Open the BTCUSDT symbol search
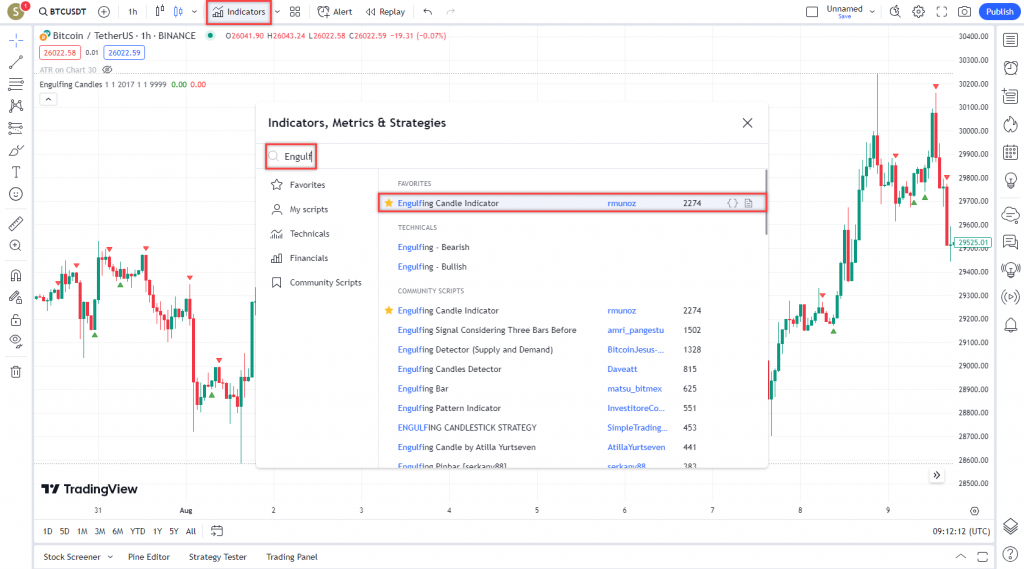1024x569 pixels. point(62,12)
